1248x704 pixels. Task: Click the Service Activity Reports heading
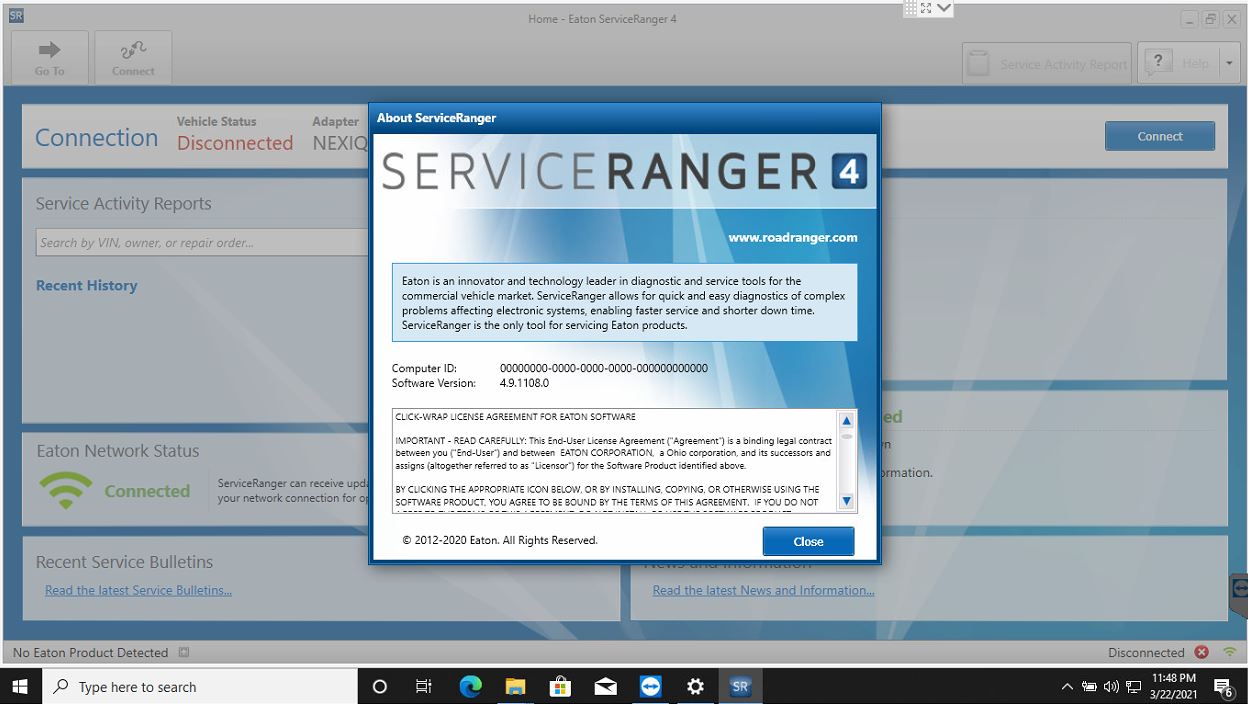(x=124, y=203)
